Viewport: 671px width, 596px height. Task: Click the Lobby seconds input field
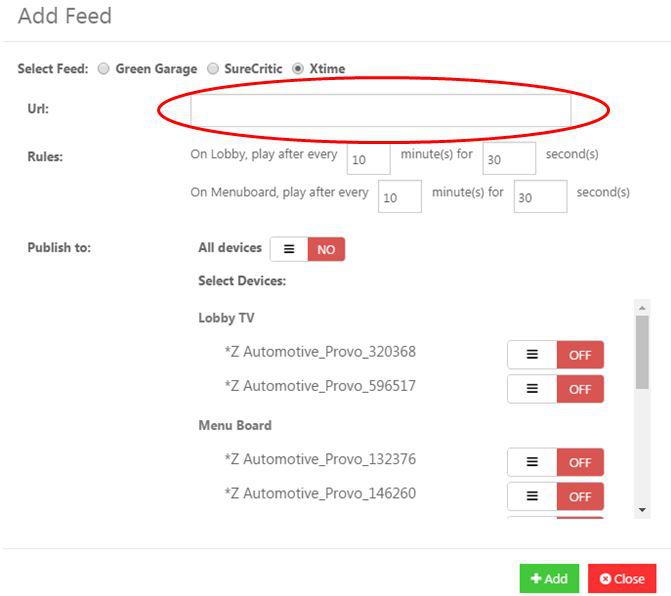click(509, 159)
